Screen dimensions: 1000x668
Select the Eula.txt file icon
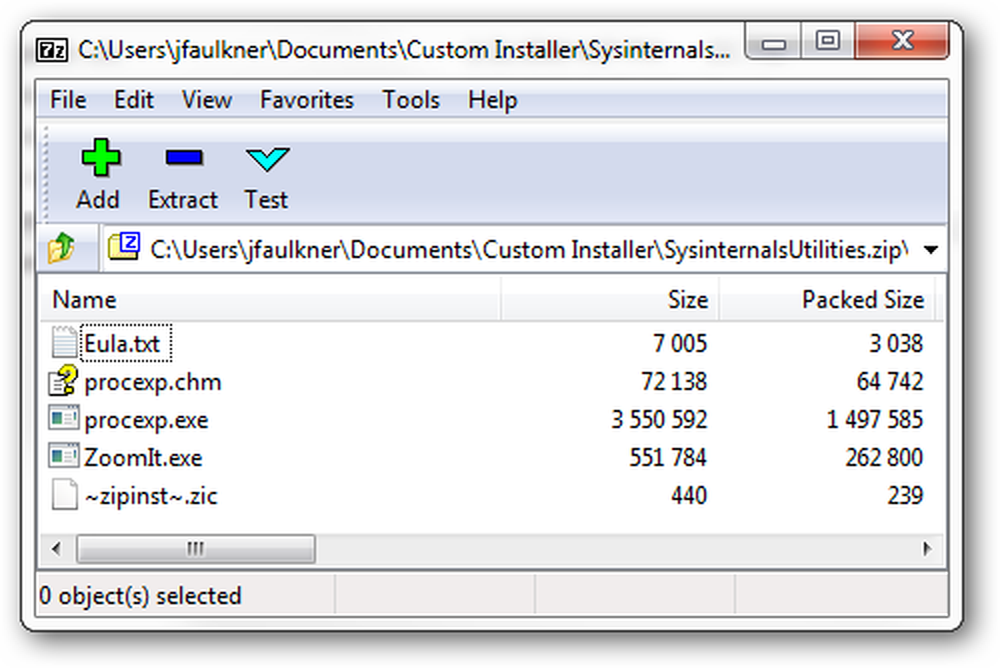tap(64, 342)
